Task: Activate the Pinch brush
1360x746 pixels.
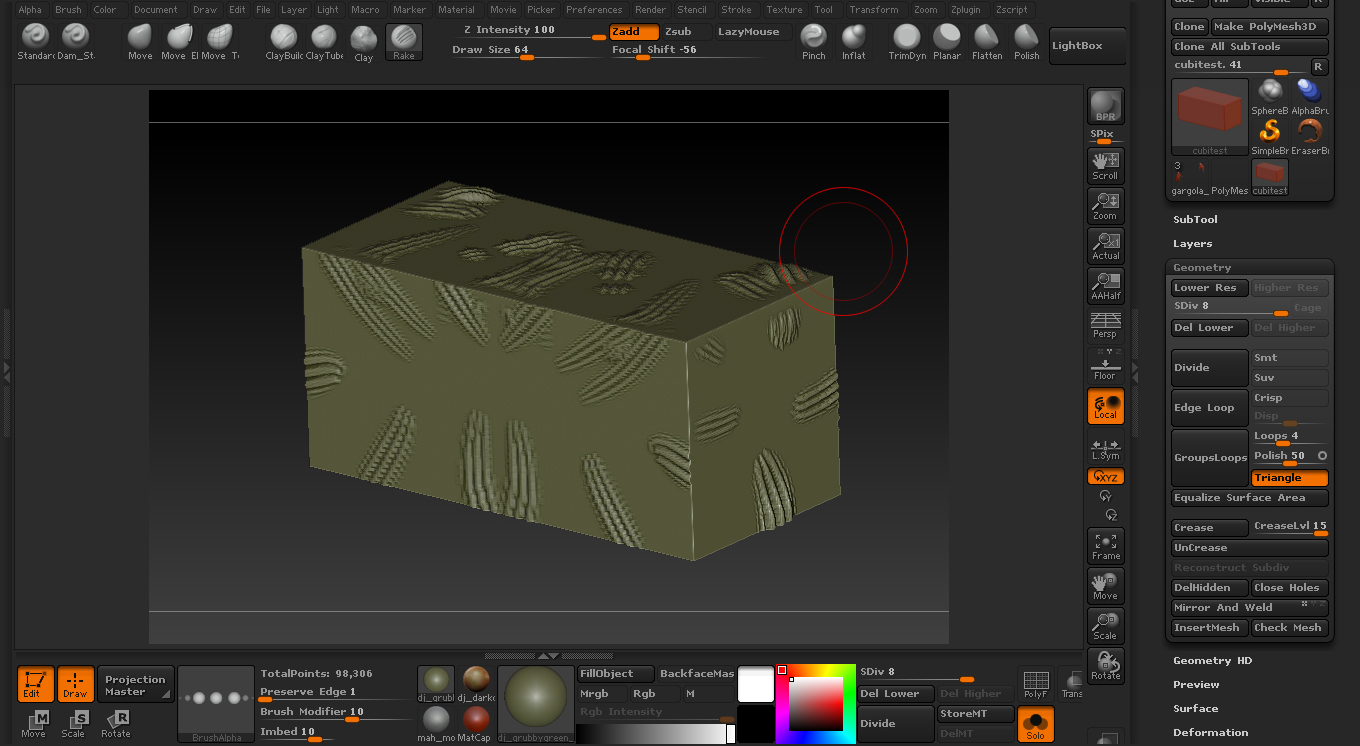Action: 813,42
